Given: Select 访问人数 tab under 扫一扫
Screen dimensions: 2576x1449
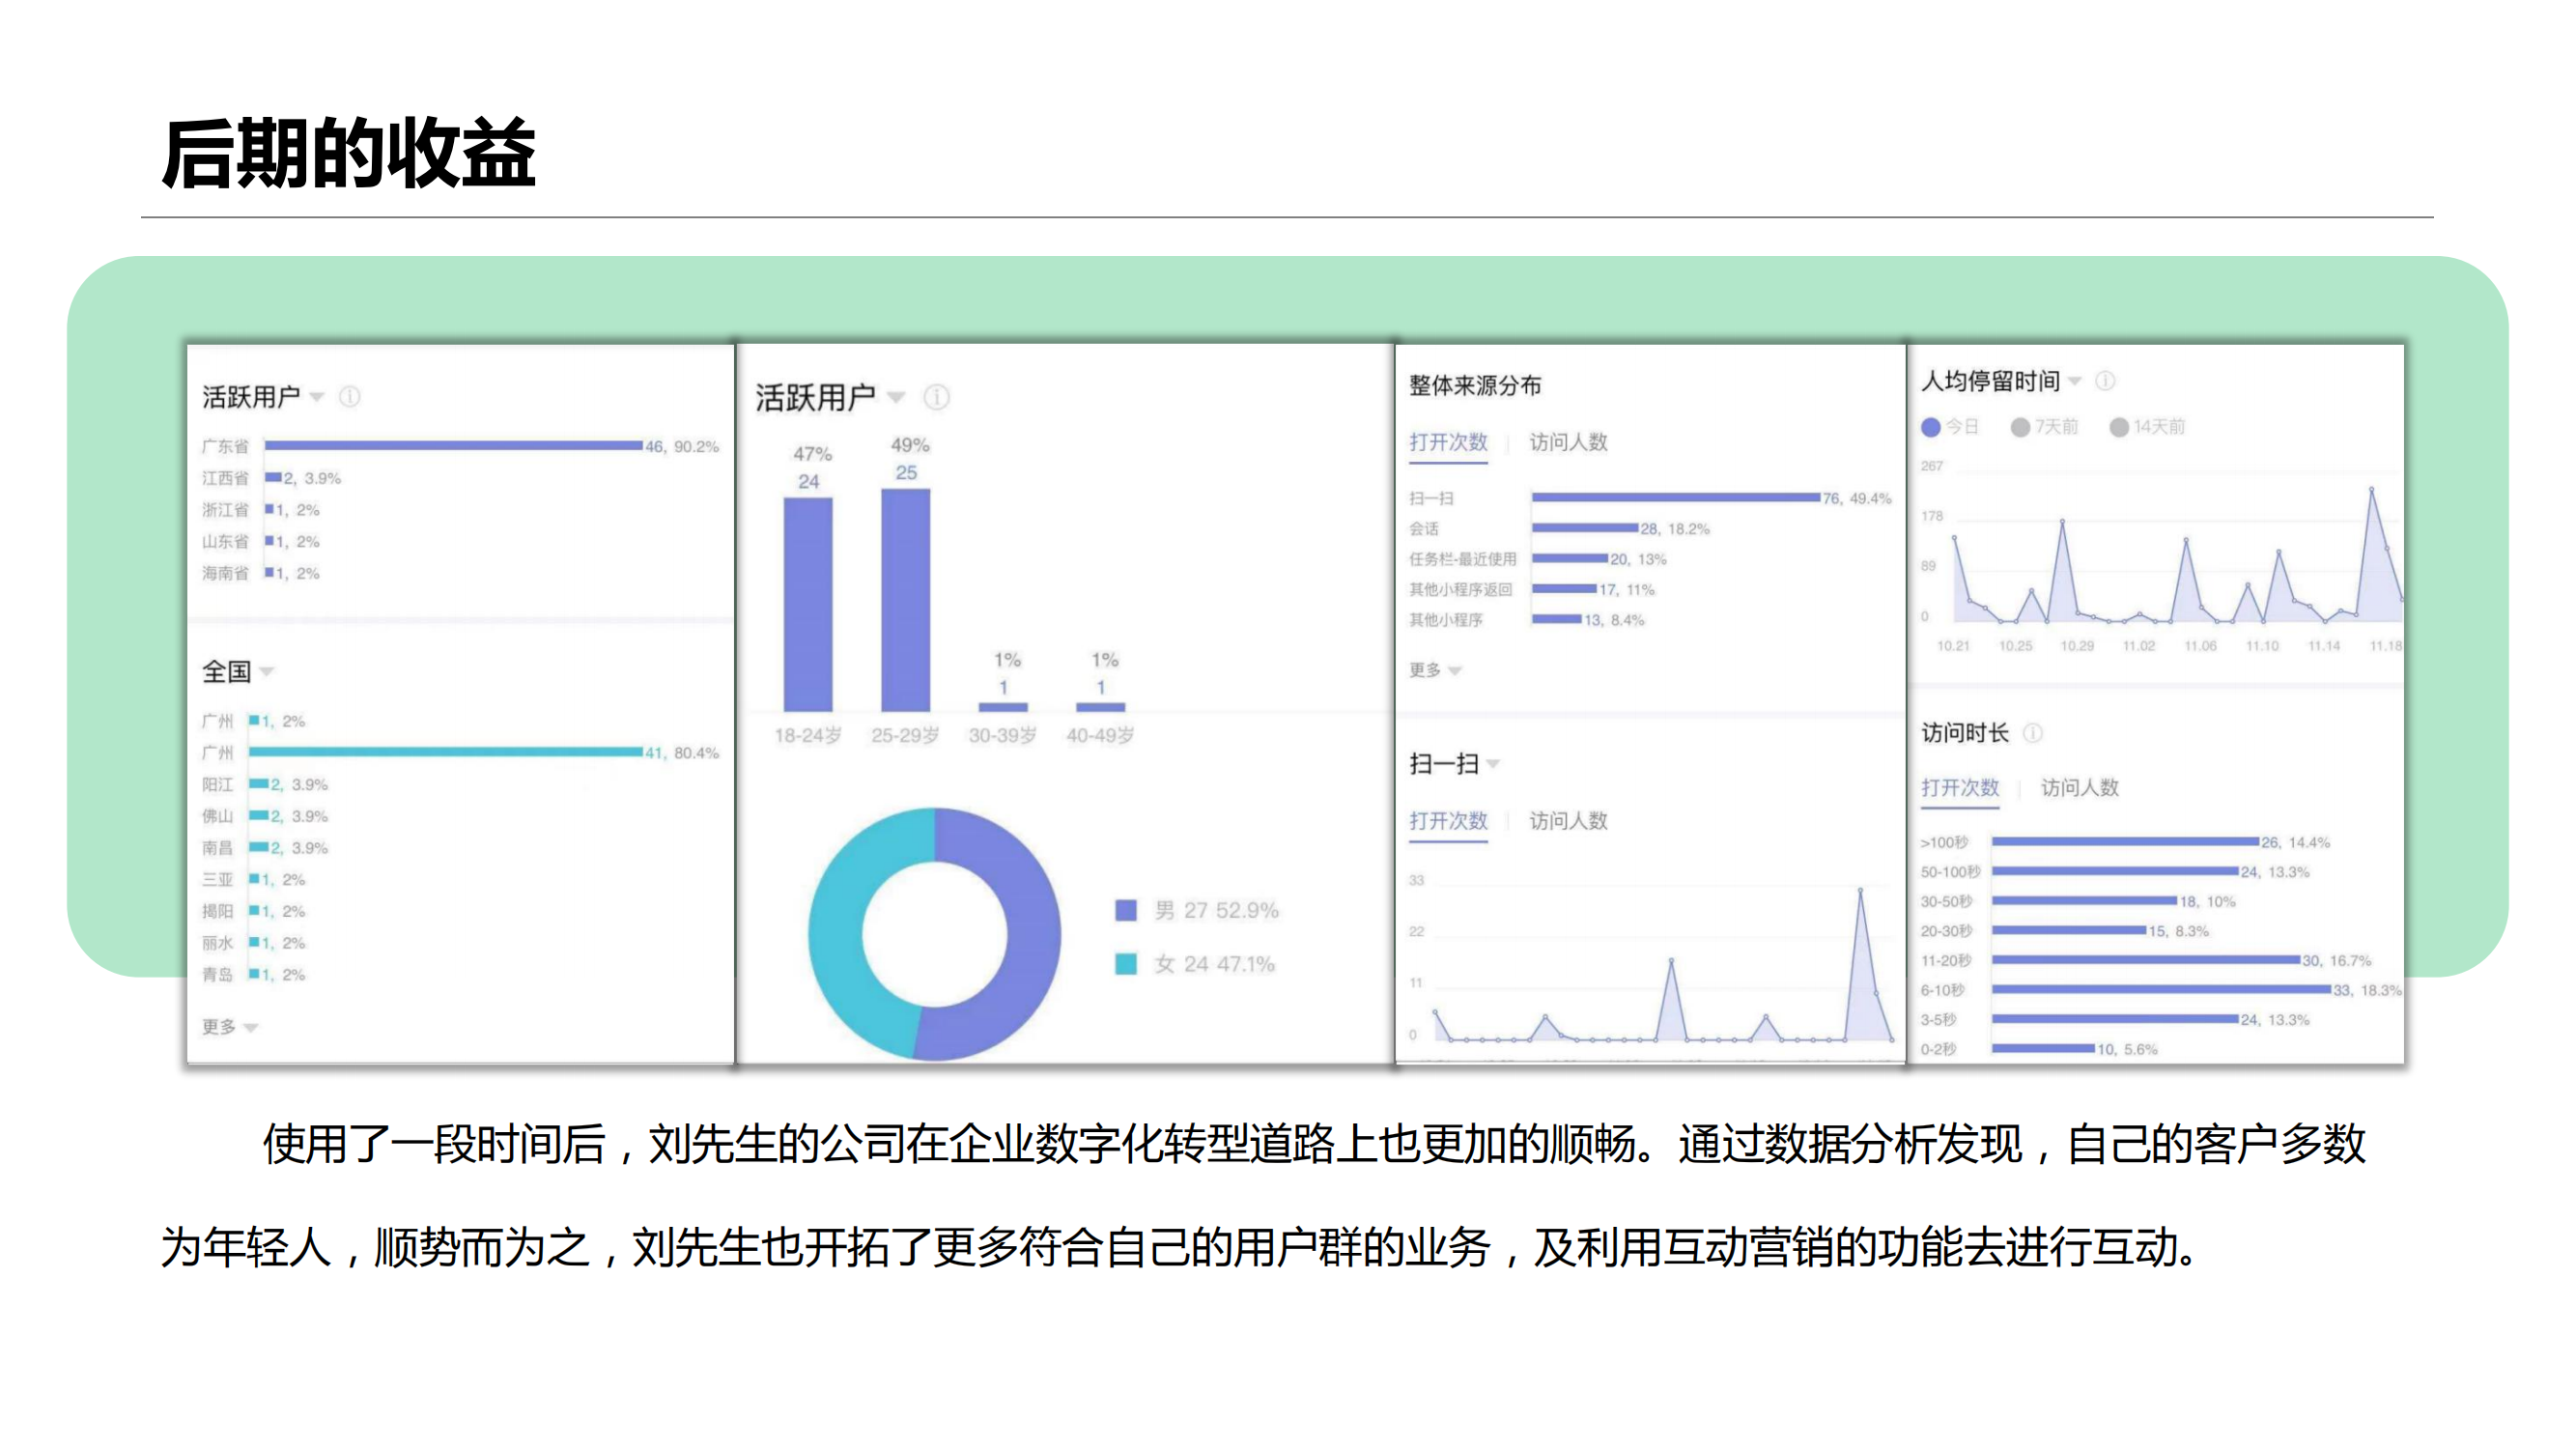Looking at the screenshot, I should 1568,821.
